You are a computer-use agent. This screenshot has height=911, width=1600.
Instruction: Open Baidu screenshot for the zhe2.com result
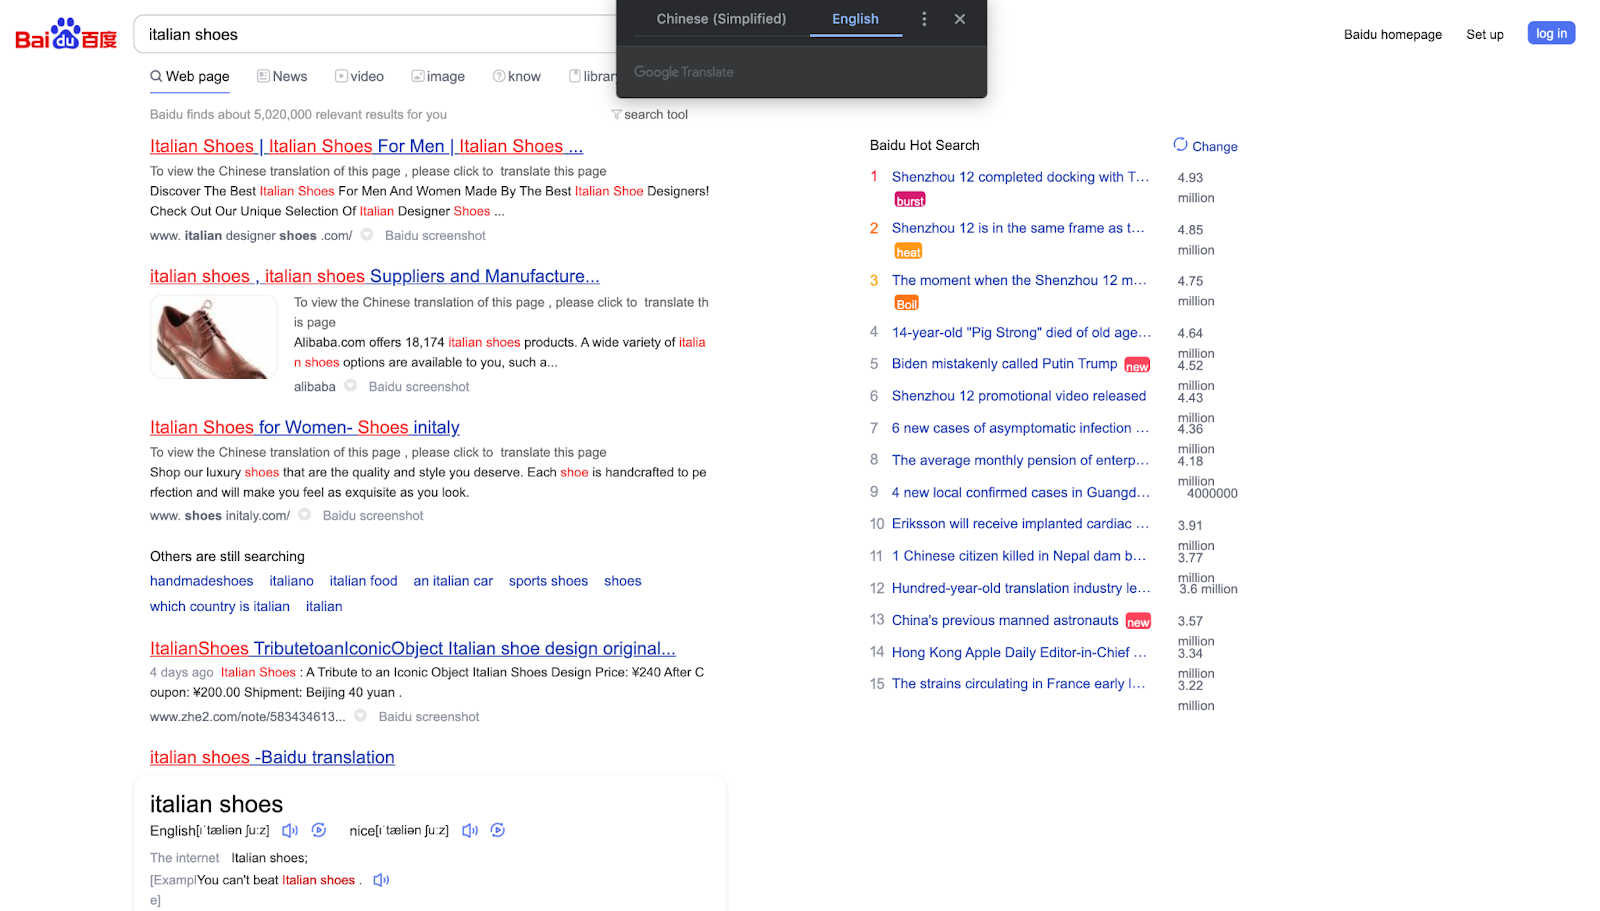point(429,717)
